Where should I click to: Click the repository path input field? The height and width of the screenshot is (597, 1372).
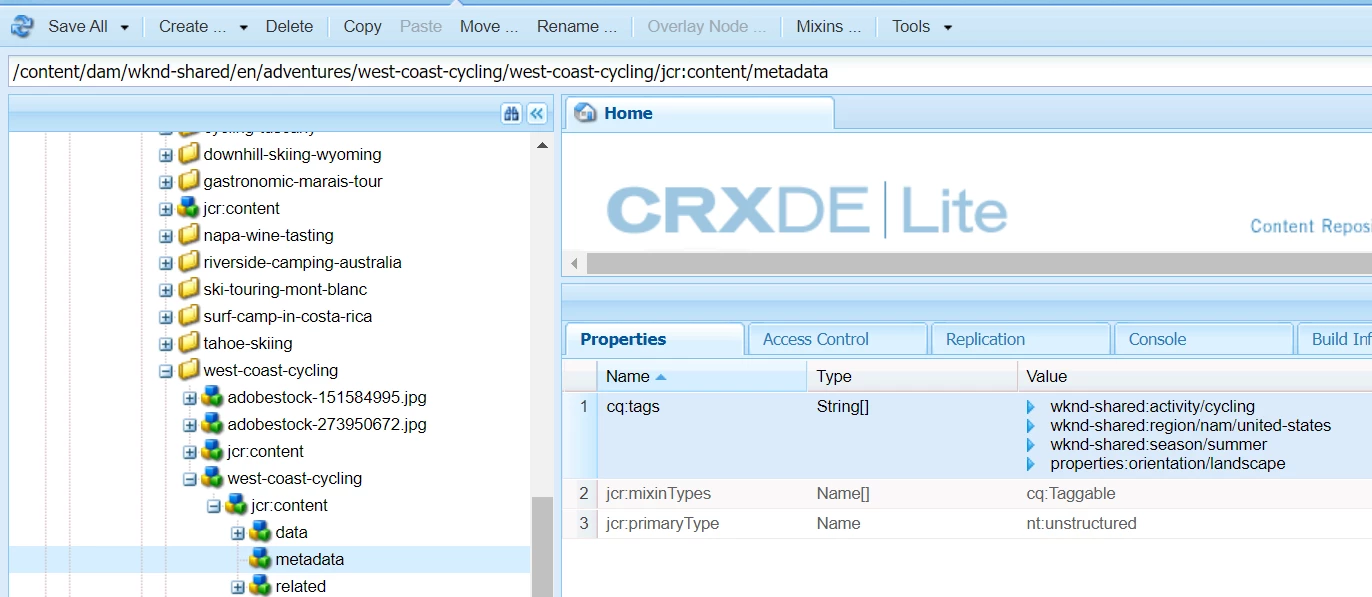689,72
